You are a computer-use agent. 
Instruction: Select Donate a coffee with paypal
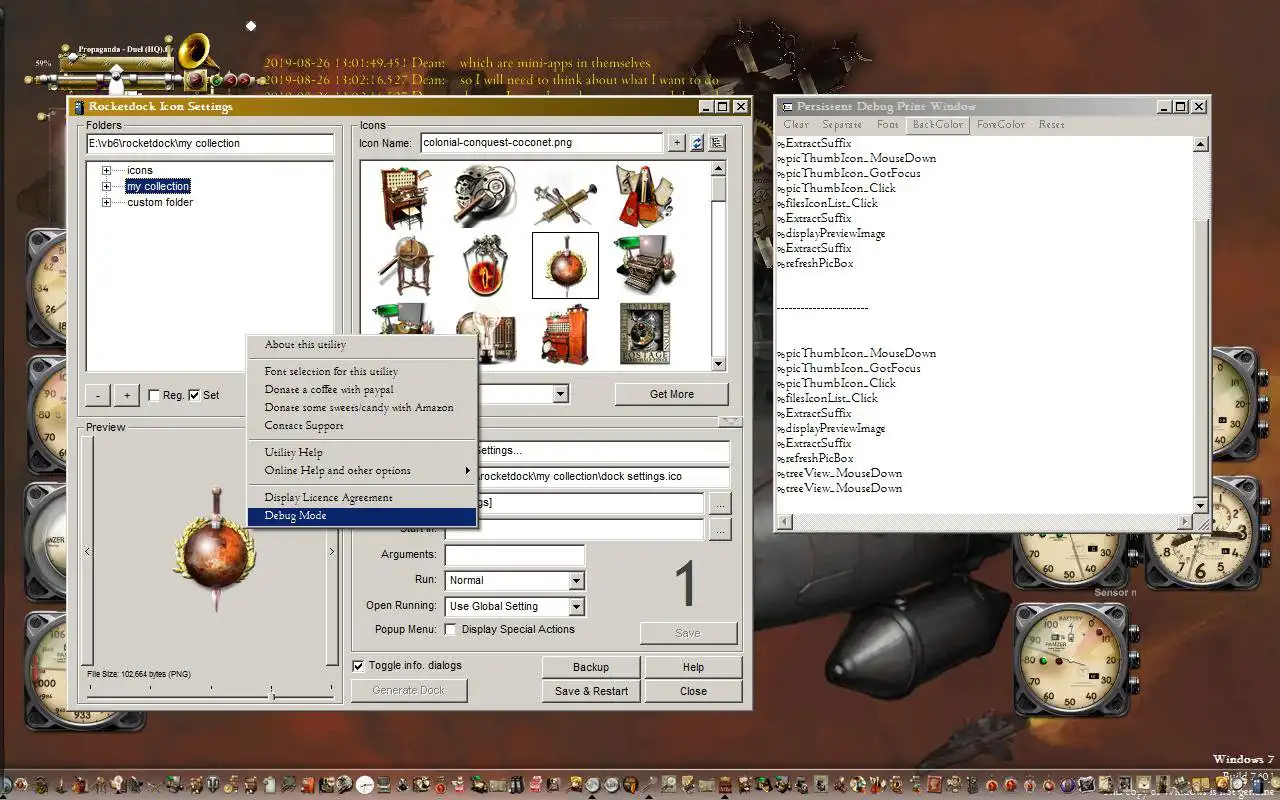362,390
